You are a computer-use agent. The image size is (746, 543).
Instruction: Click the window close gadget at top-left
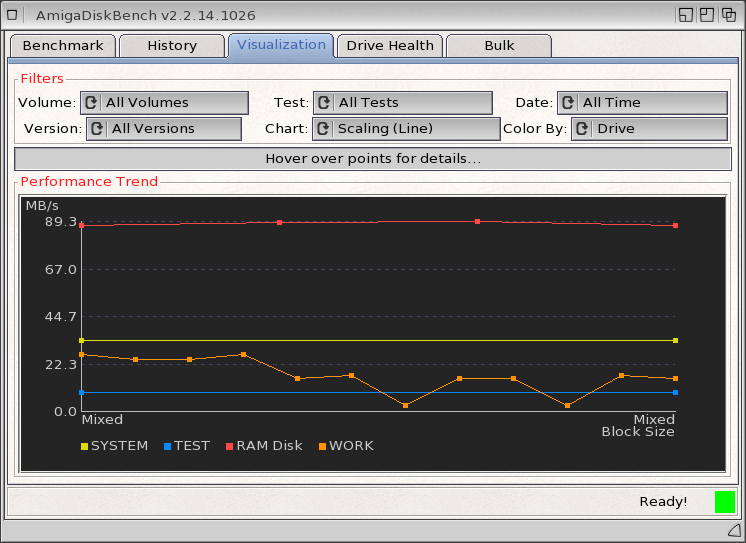coord(14,15)
